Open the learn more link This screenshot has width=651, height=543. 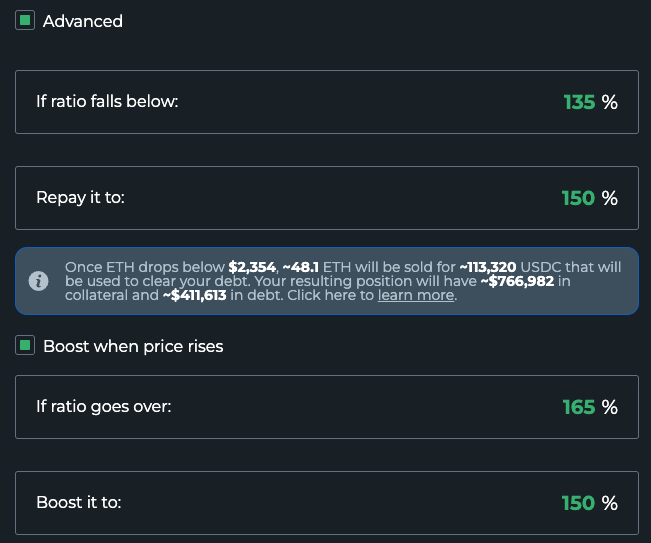[416, 295]
